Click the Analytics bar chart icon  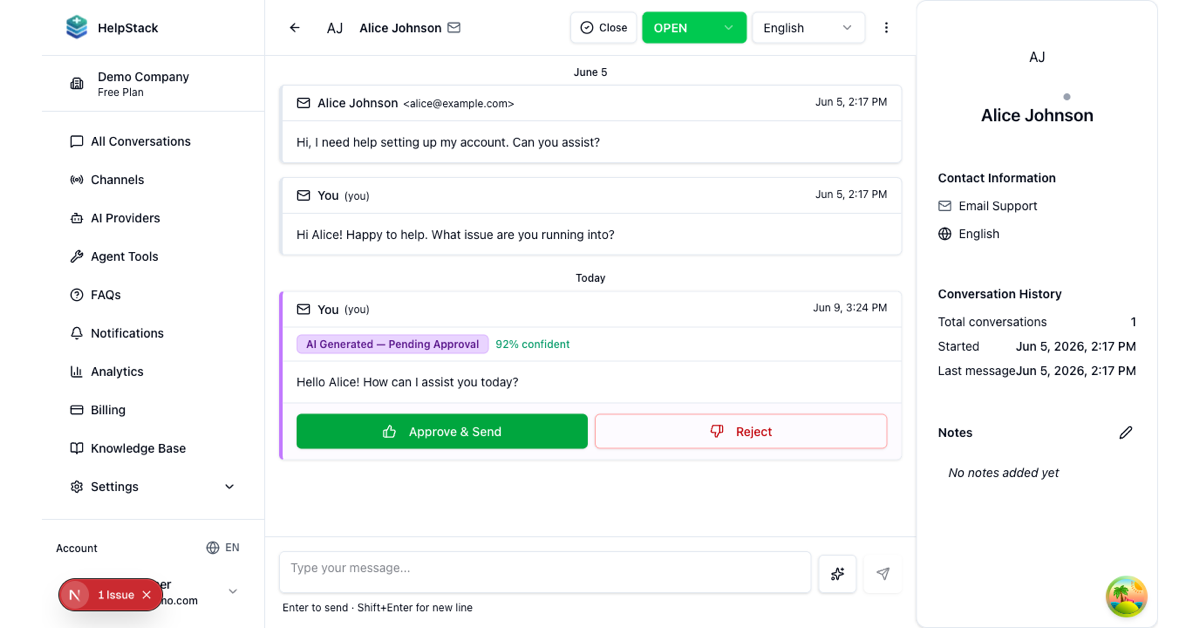pyautogui.click(x=77, y=372)
